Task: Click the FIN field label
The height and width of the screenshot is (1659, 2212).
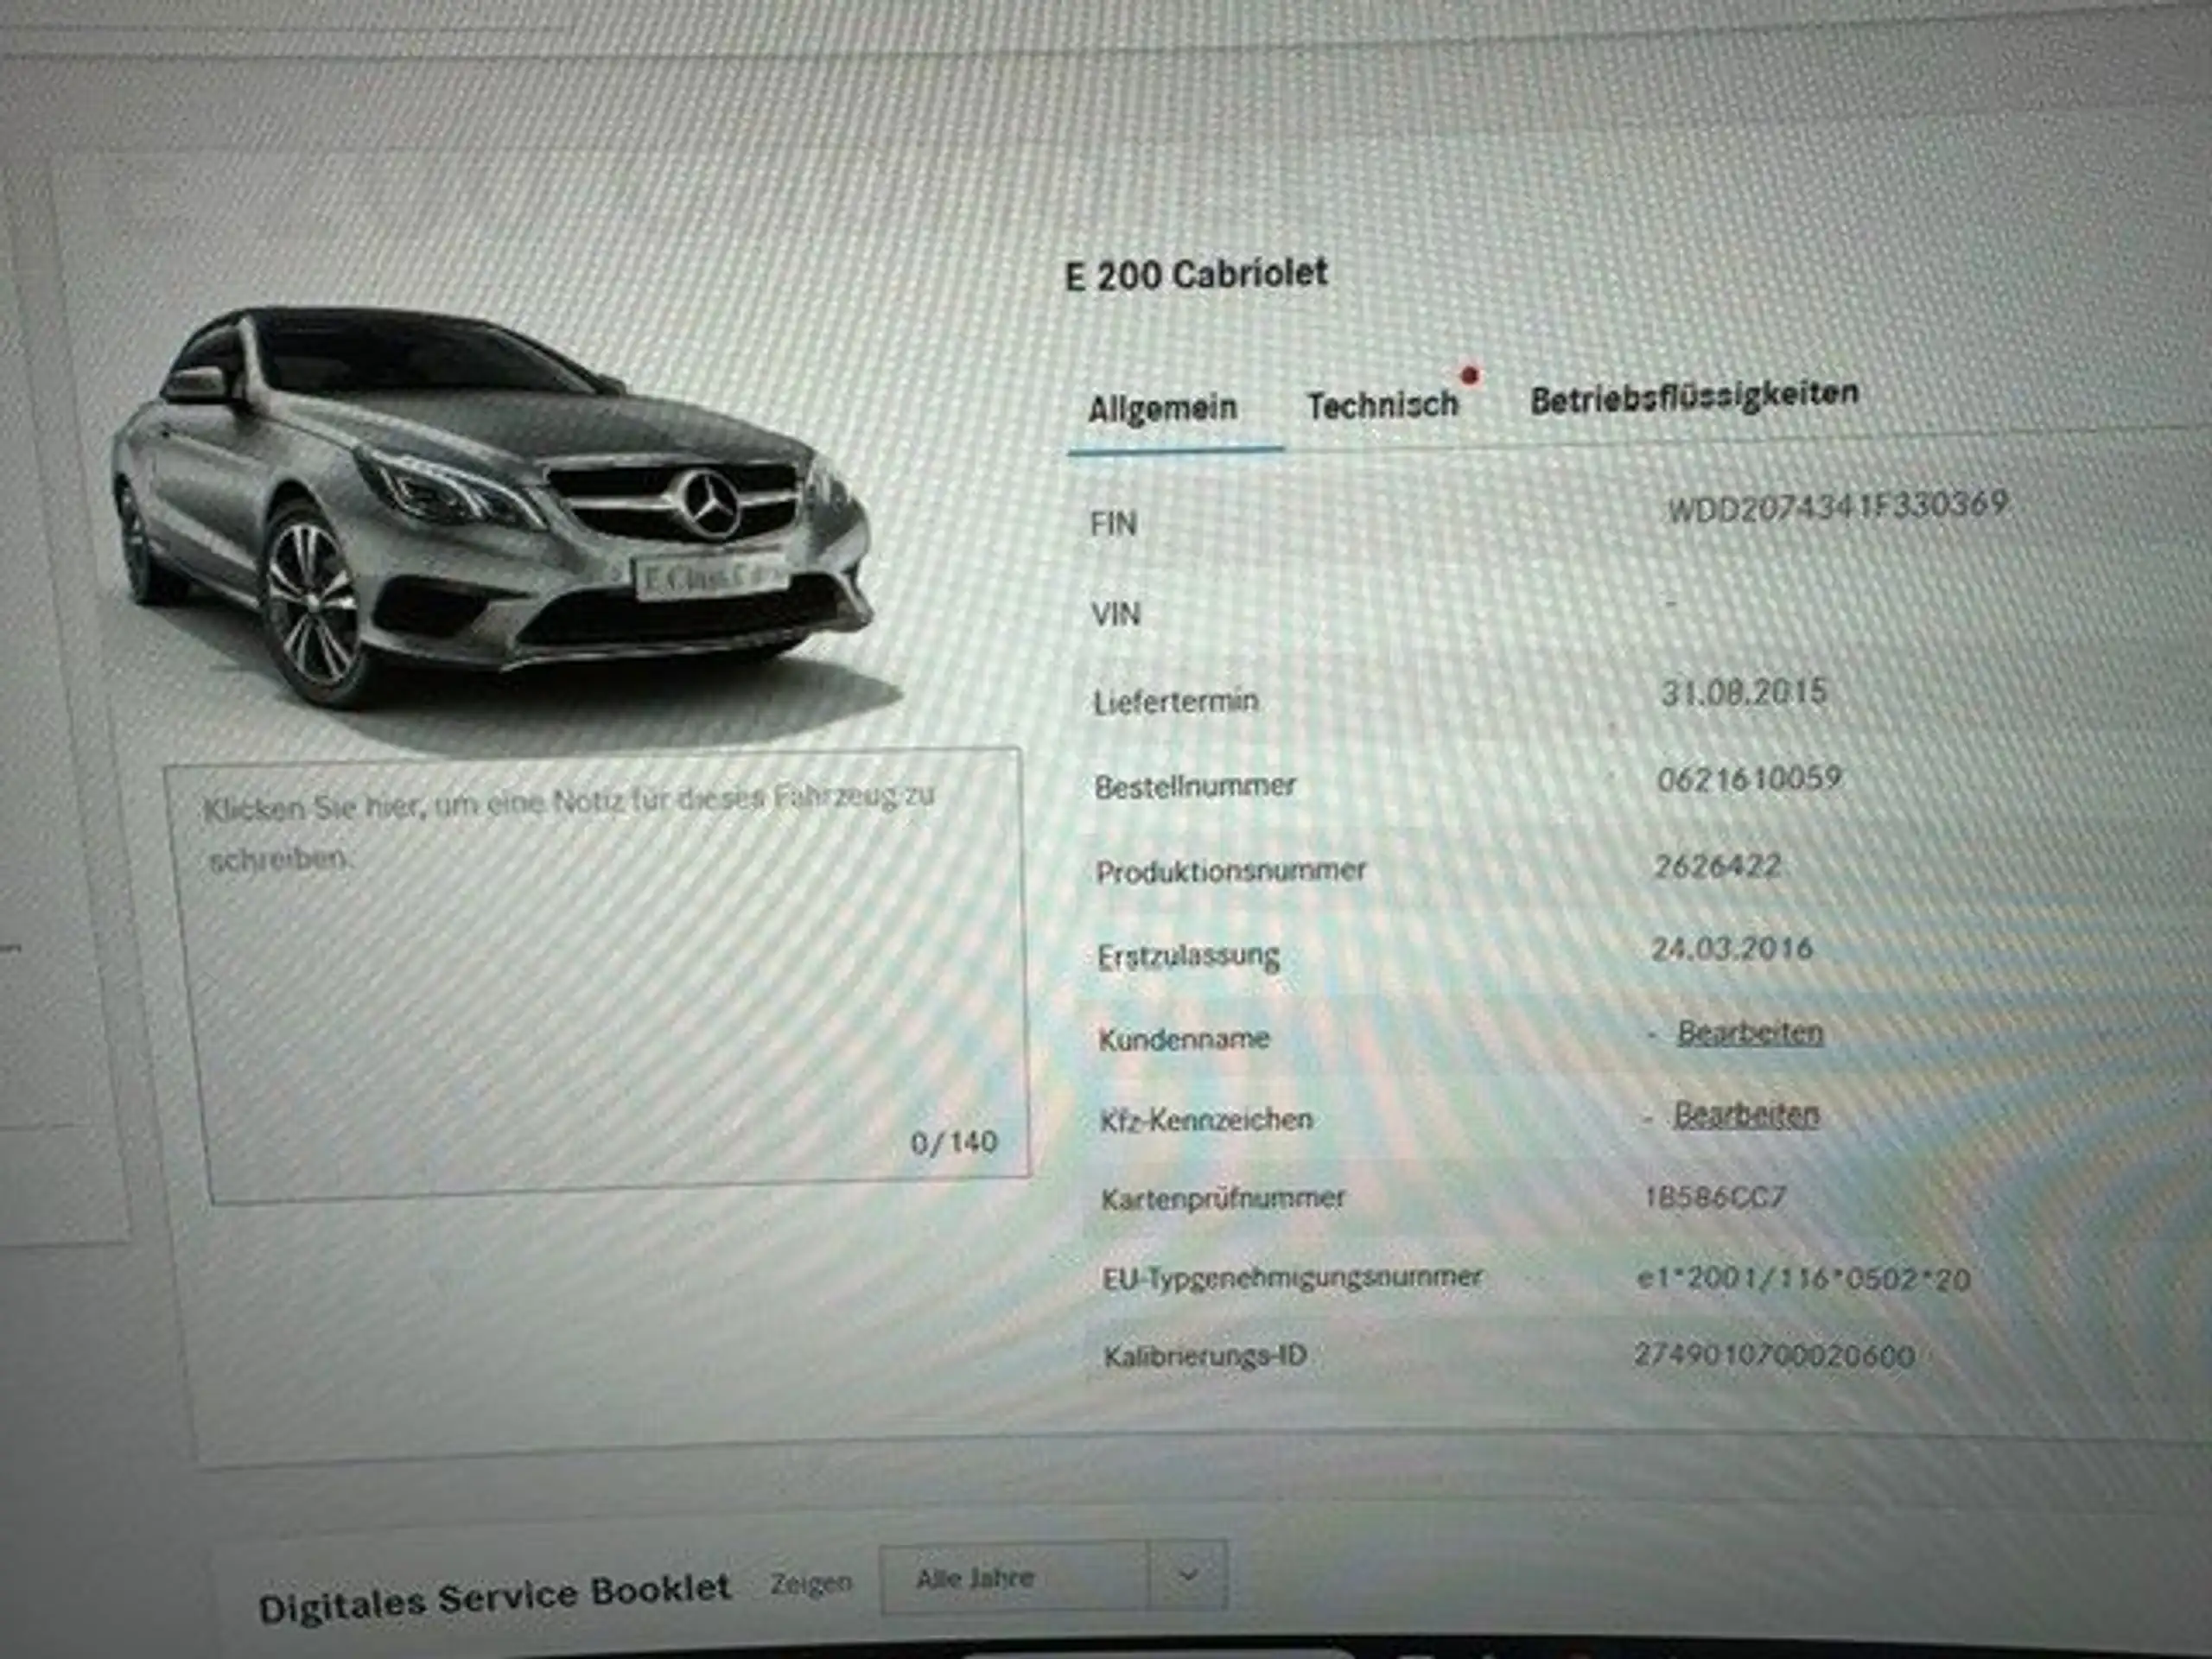Action: pyautogui.click(x=1113, y=523)
